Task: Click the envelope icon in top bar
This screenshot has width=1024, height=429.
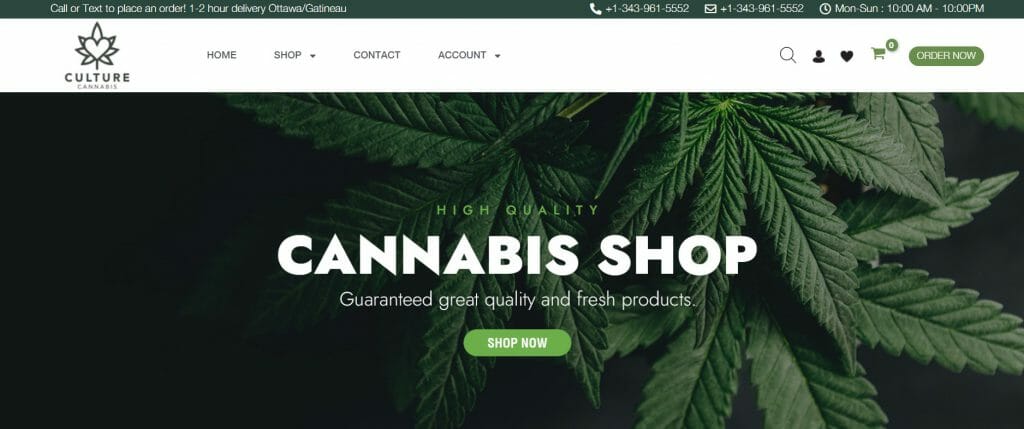Action: pos(711,8)
